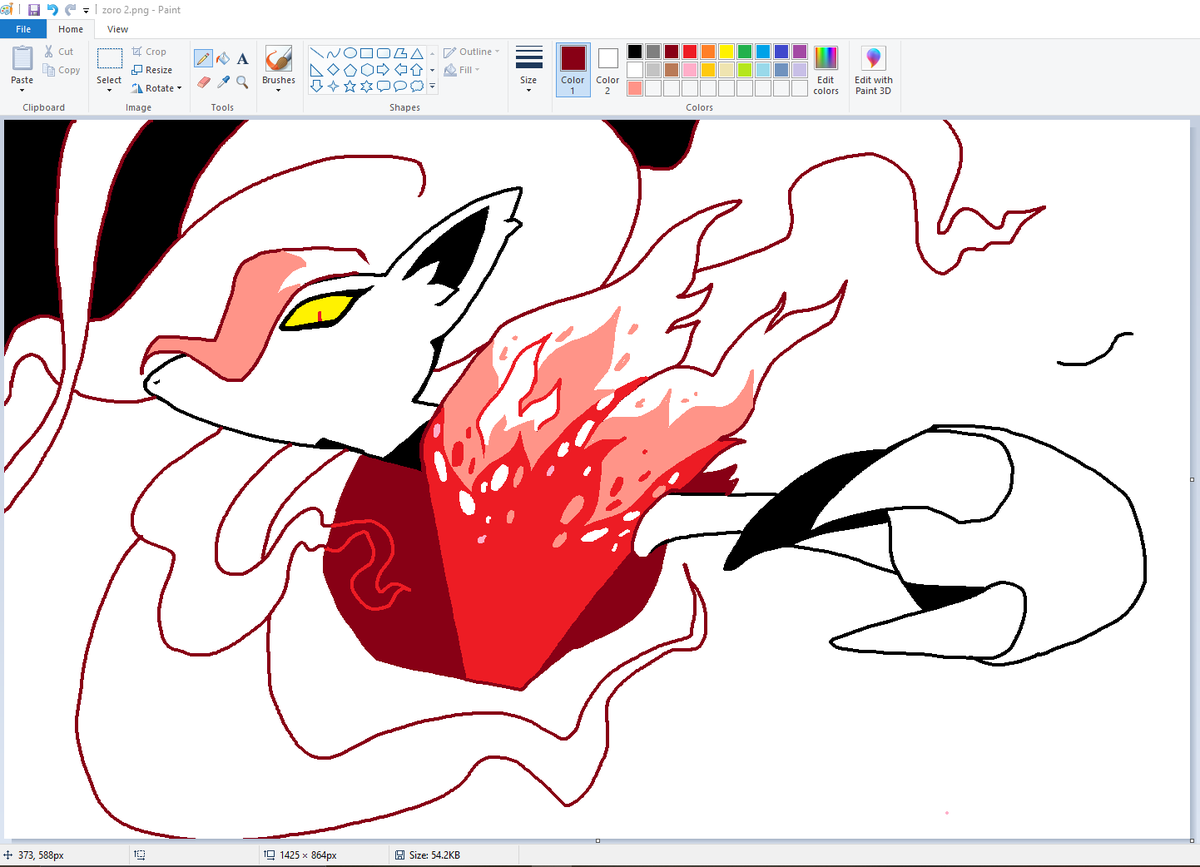Viewport: 1200px width, 867px height.
Task: Choose the Right triangle shape
Action: [x=316, y=70]
